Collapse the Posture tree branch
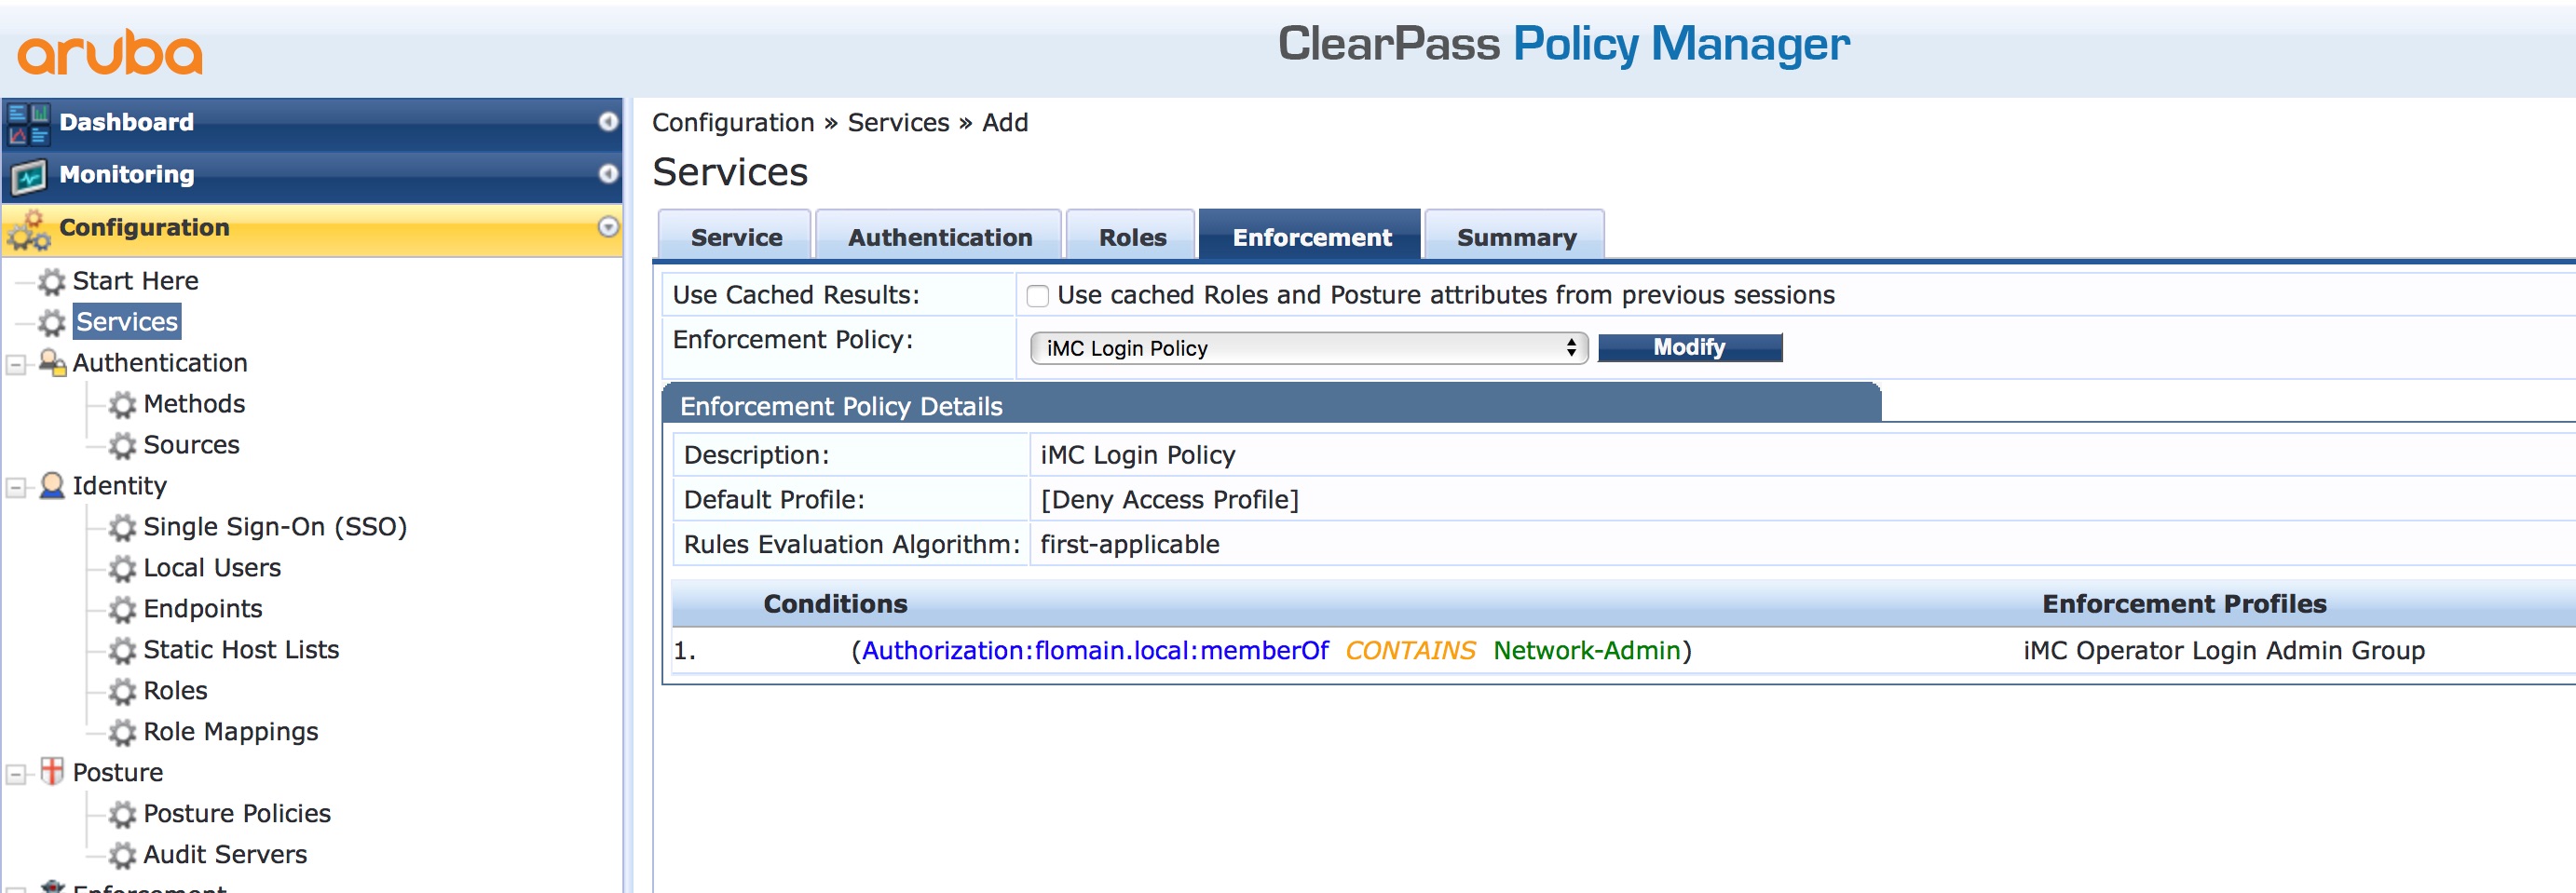Image resolution: width=2576 pixels, height=893 pixels. pyautogui.click(x=14, y=772)
